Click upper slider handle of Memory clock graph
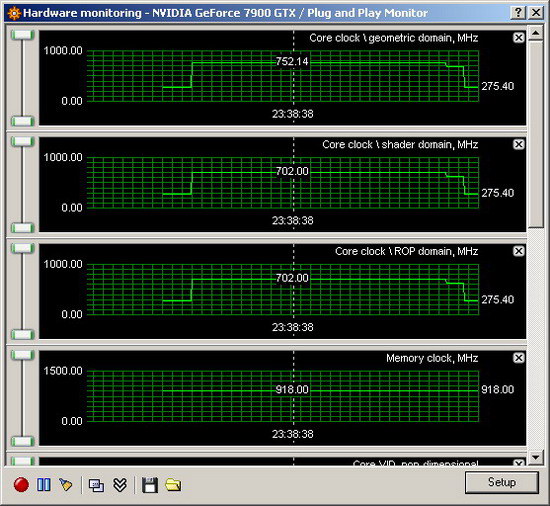Image resolution: width=550 pixels, height=506 pixels. pos(22,355)
